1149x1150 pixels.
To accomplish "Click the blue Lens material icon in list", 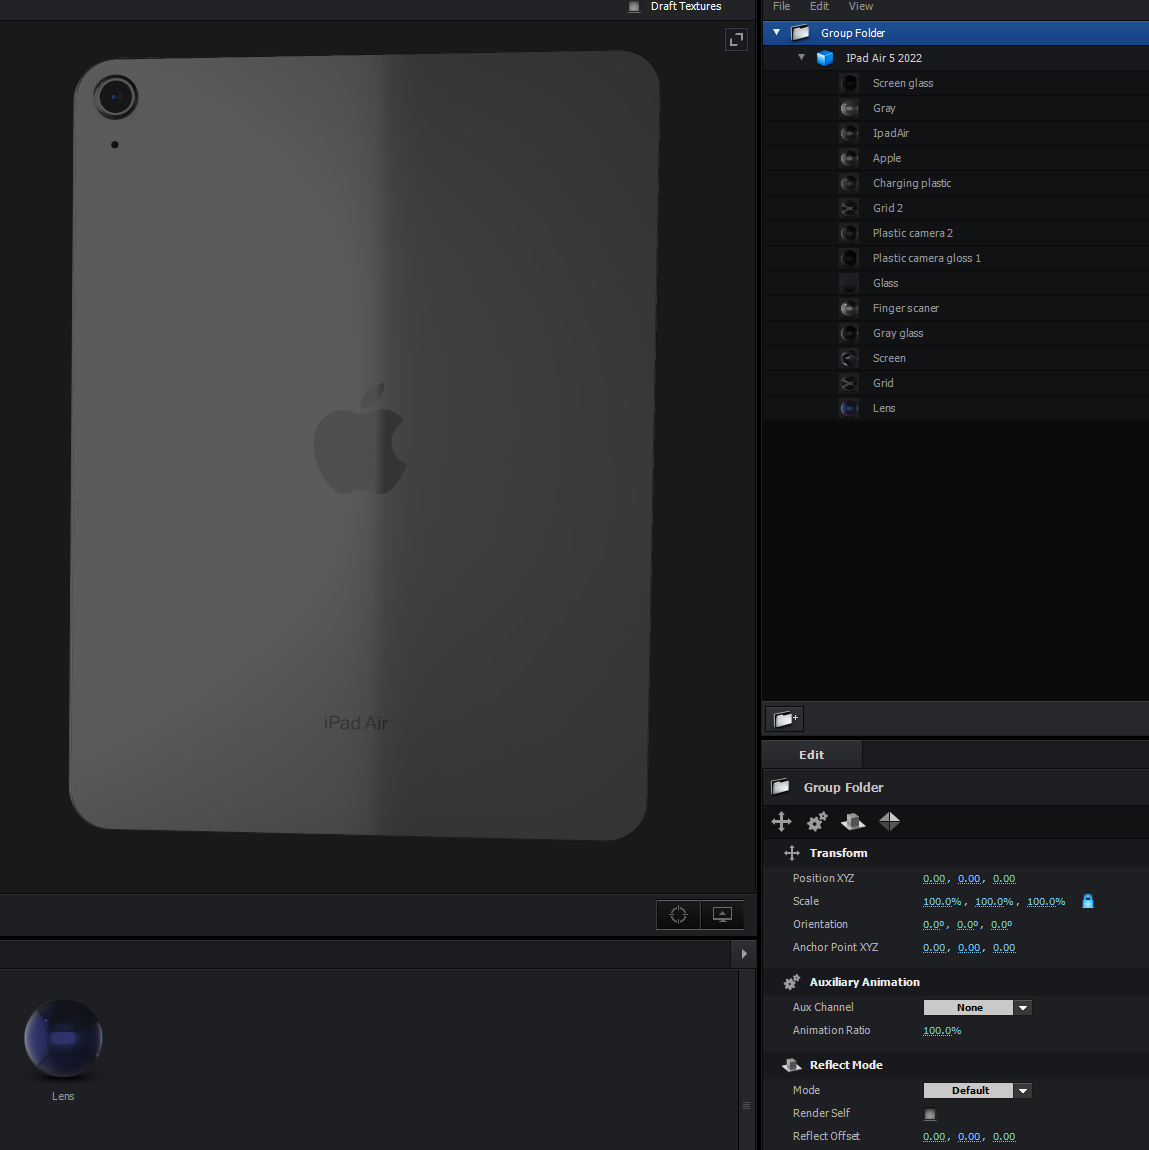I will pyautogui.click(x=849, y=408).
